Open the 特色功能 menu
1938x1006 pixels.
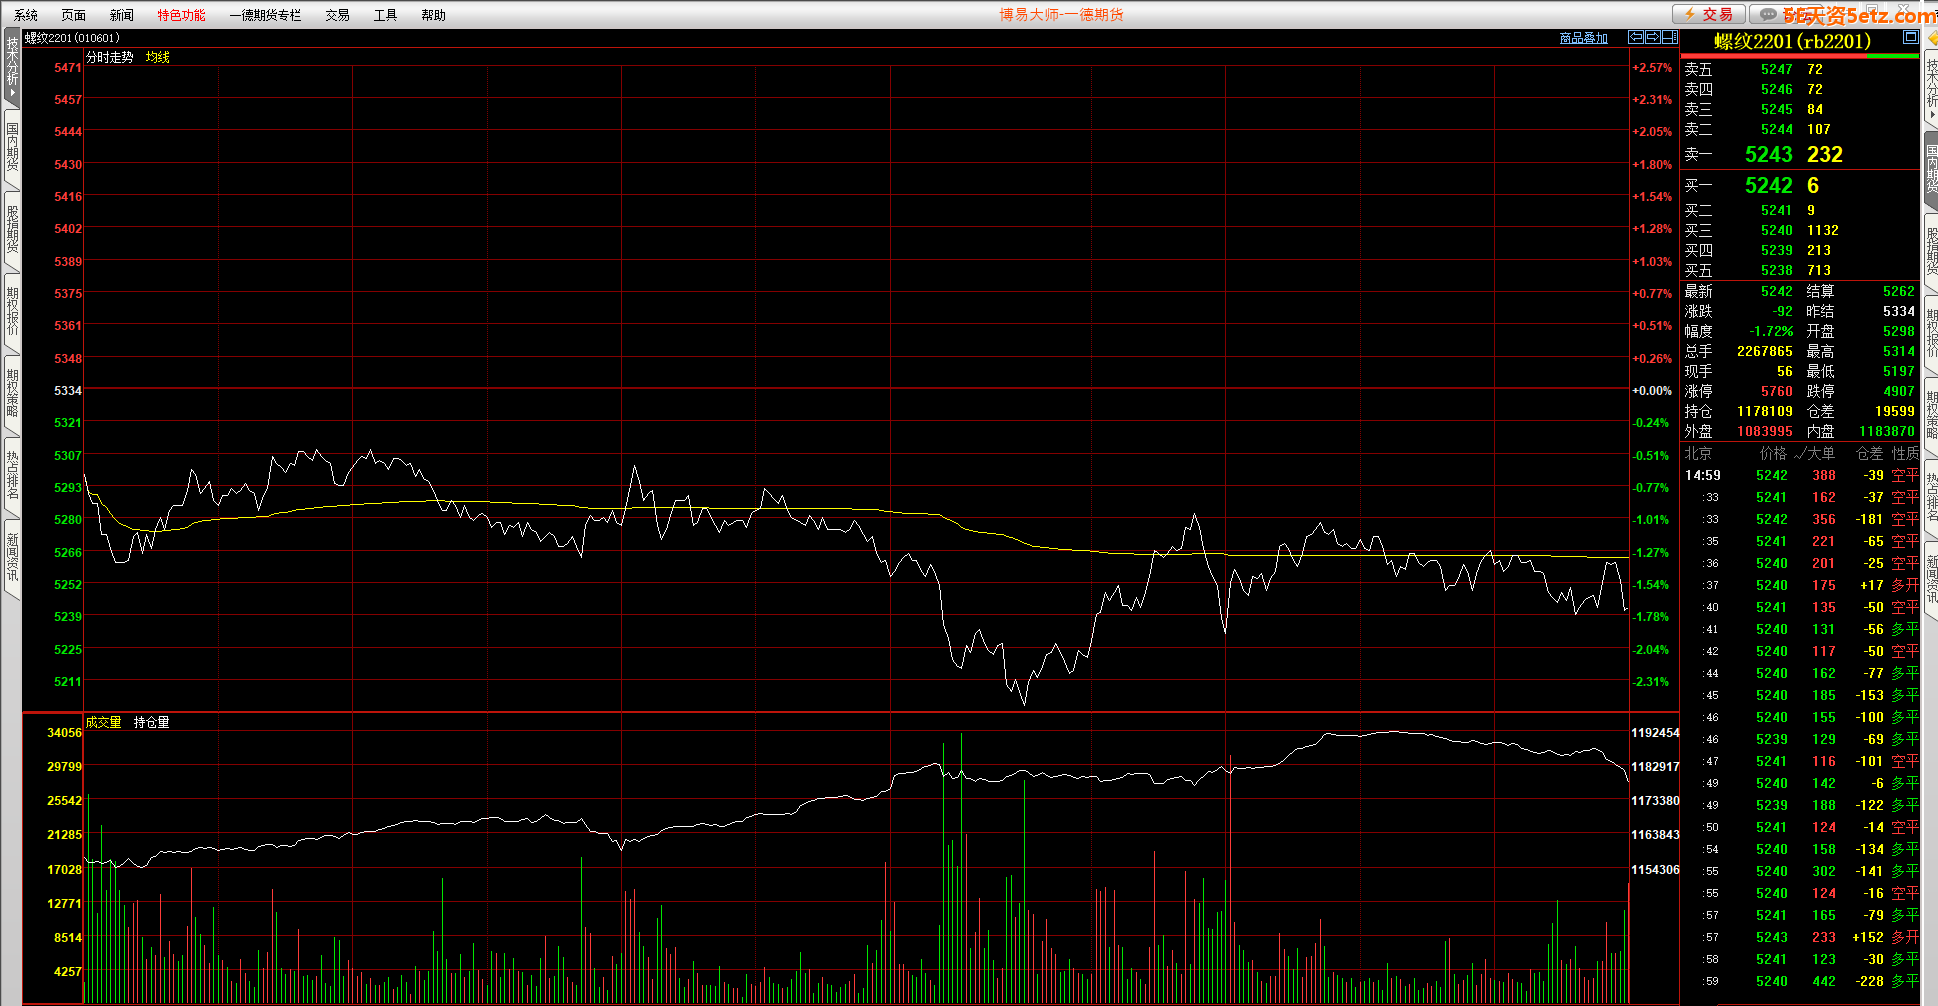coord(181,15)
